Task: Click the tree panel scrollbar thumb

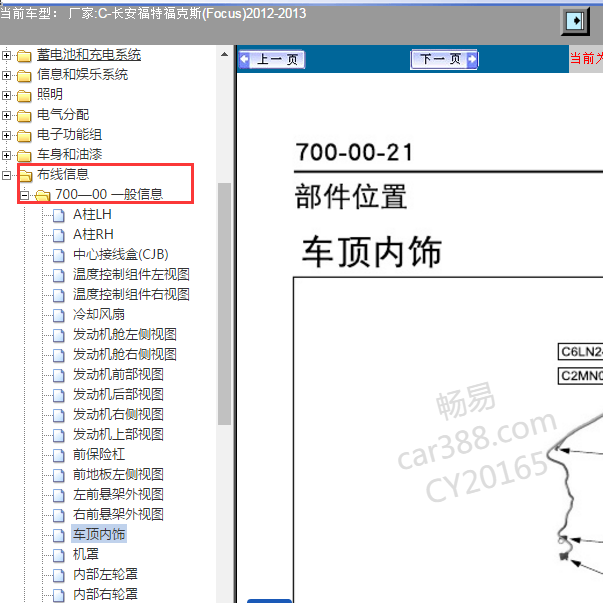Action: click(x=224, y=304)
